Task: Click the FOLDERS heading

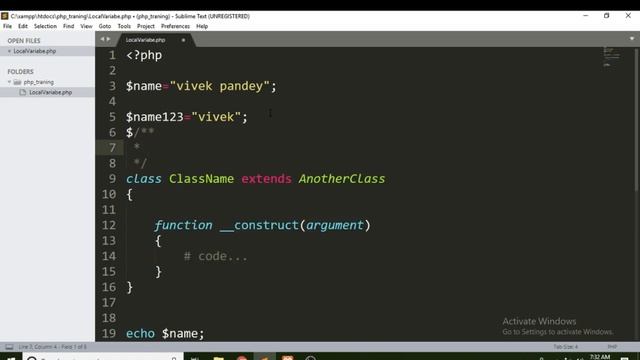Action: point(20,72)
